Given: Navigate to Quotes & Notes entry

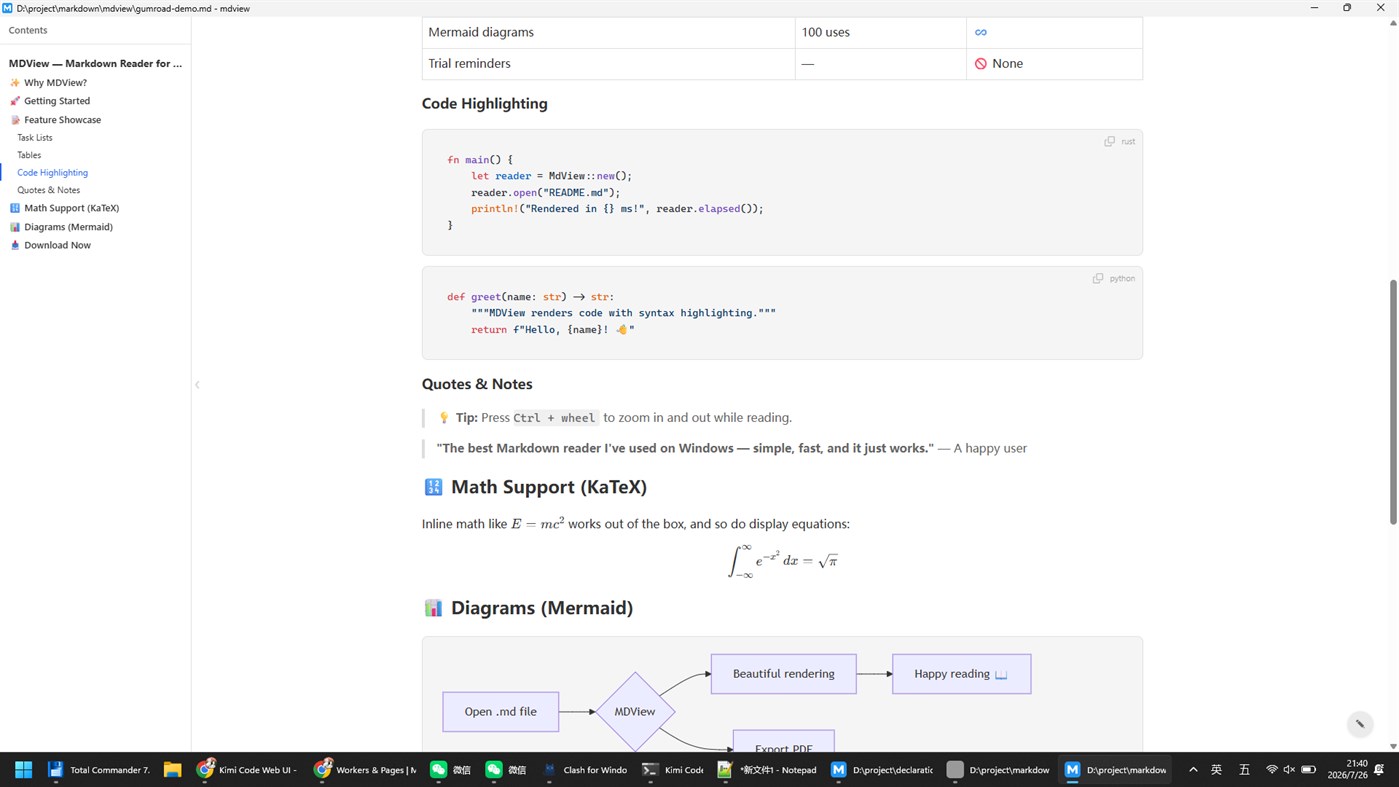Looking at the screenshot, I should click(48, 190).
